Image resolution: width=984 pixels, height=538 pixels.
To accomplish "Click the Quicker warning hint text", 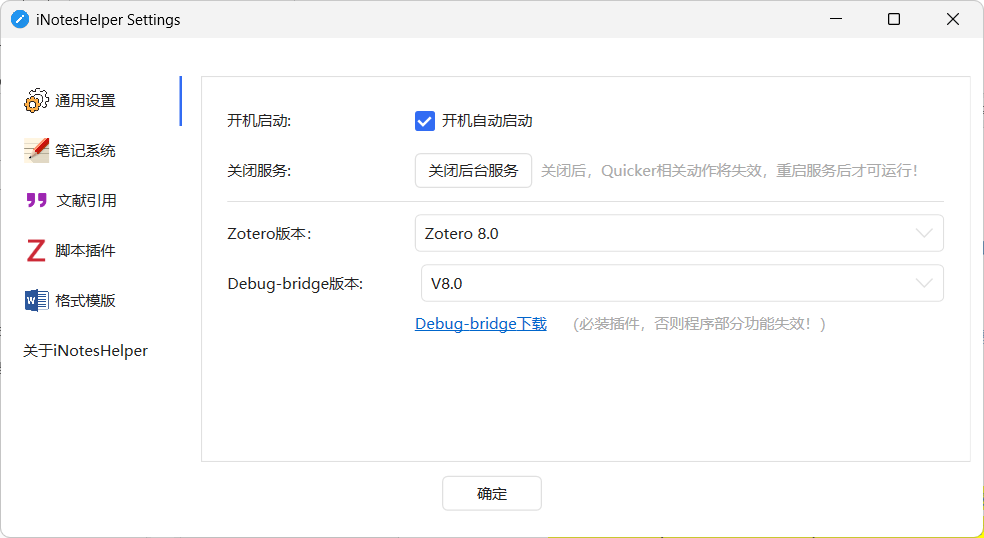I will 730,171.
